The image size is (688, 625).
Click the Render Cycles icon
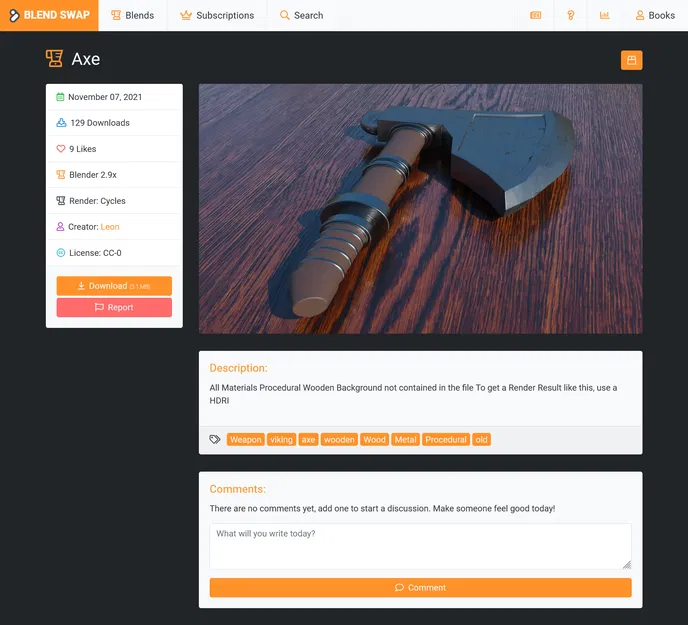(x=61, y=201)
